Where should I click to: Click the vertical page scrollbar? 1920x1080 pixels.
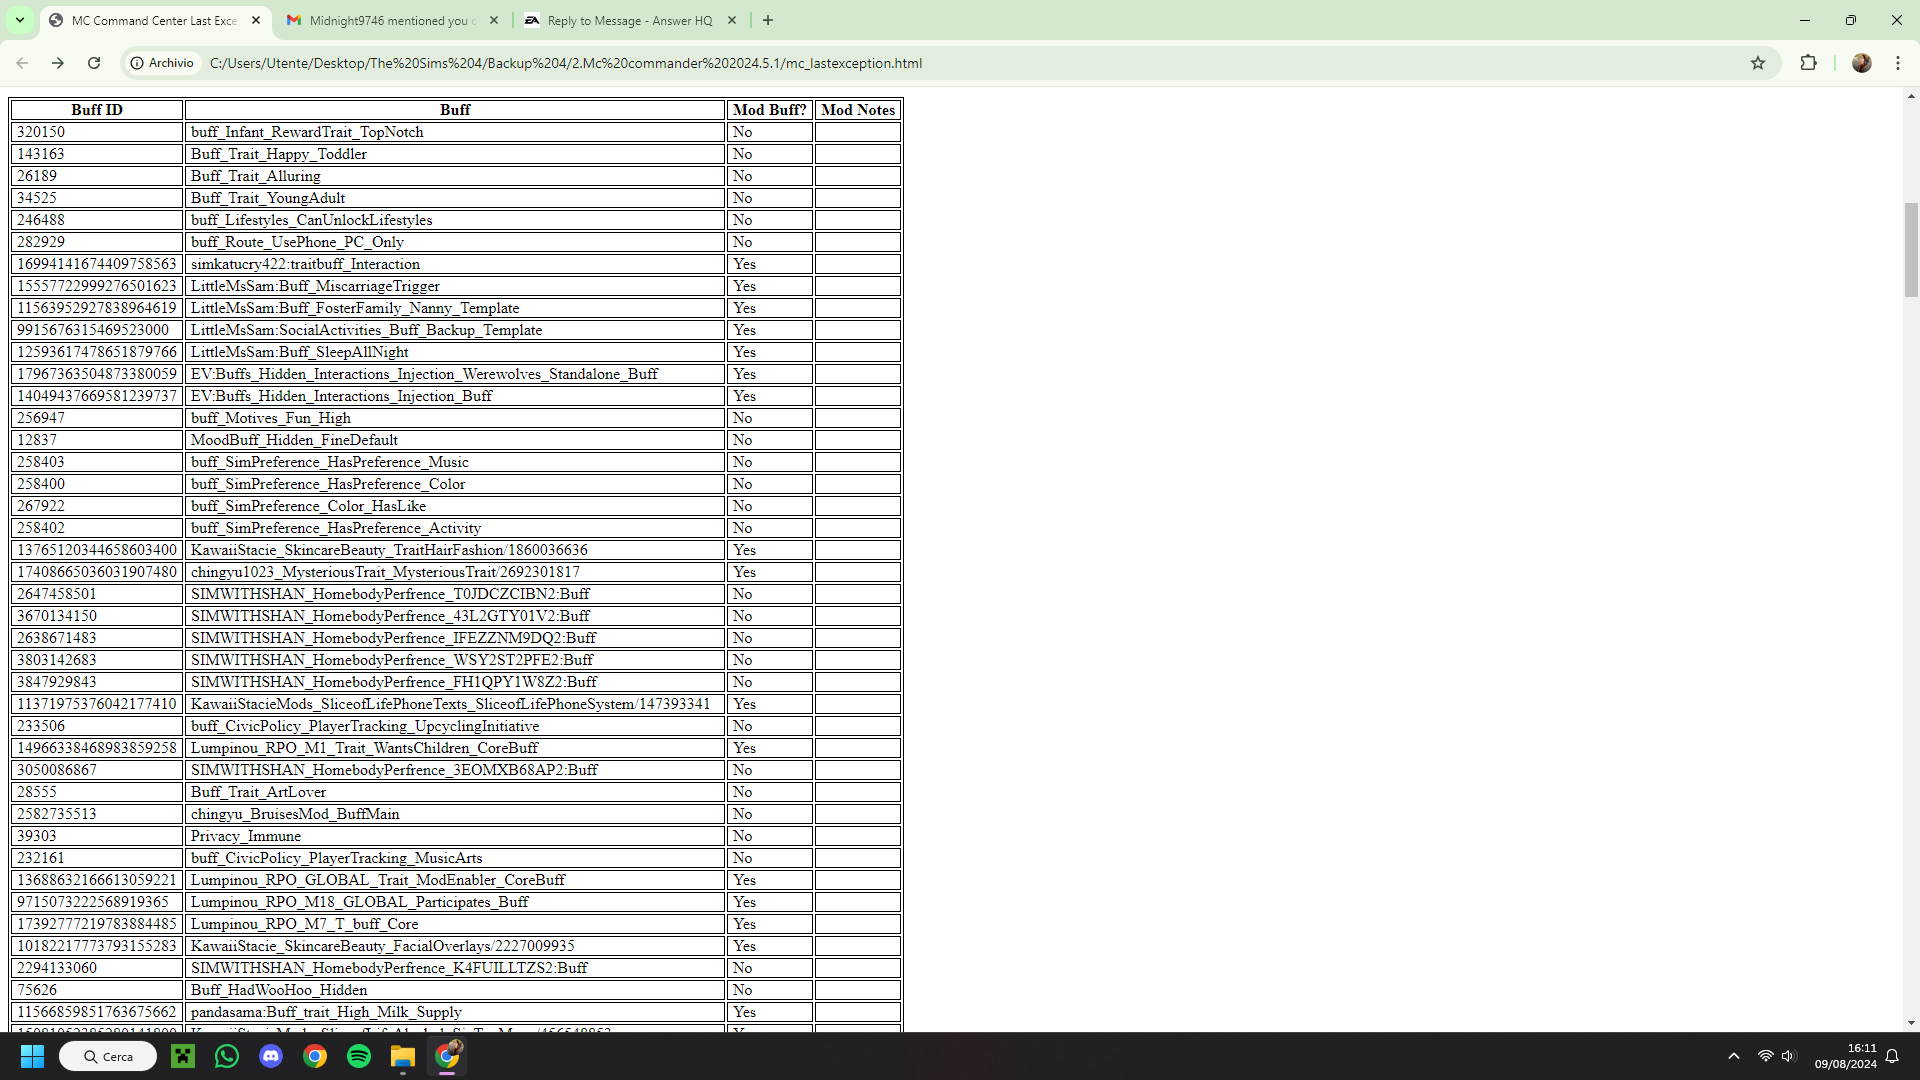point(1911,250)
